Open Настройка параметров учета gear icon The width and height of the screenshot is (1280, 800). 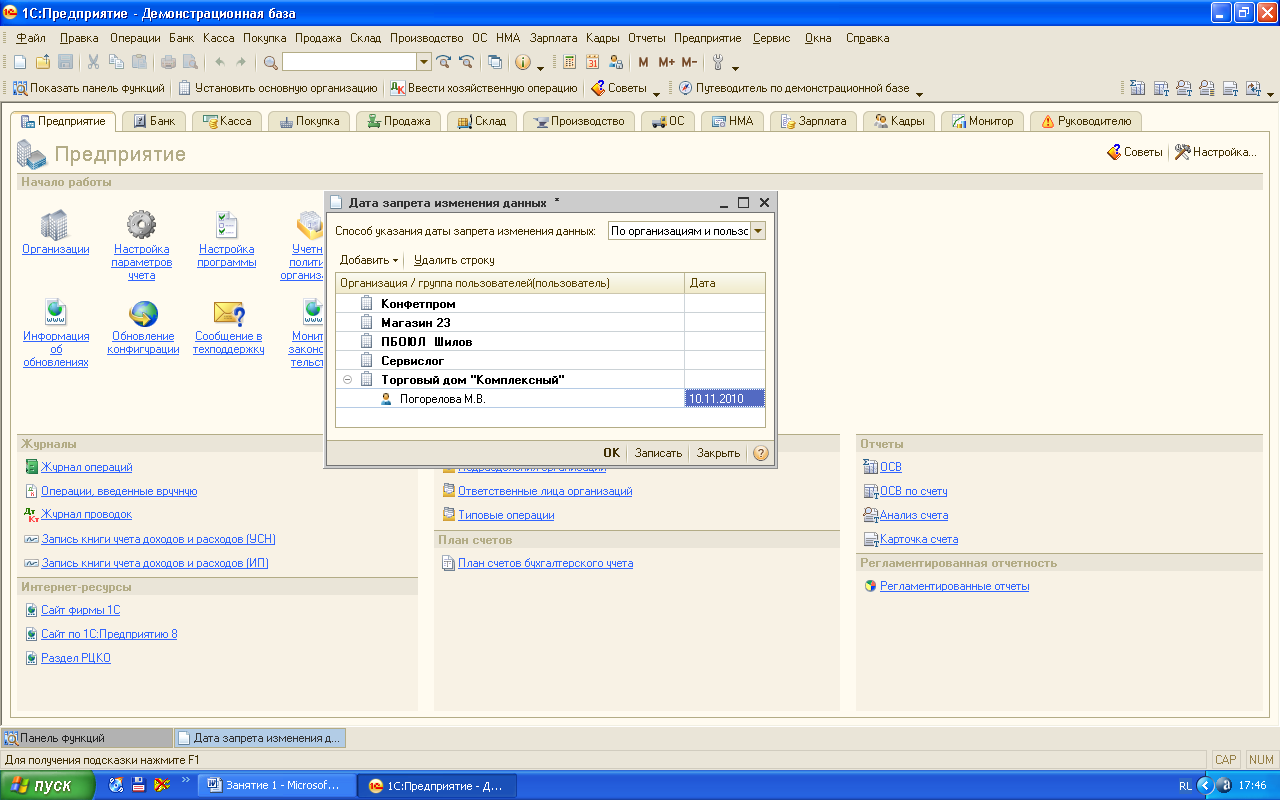[x=141, y=225]
